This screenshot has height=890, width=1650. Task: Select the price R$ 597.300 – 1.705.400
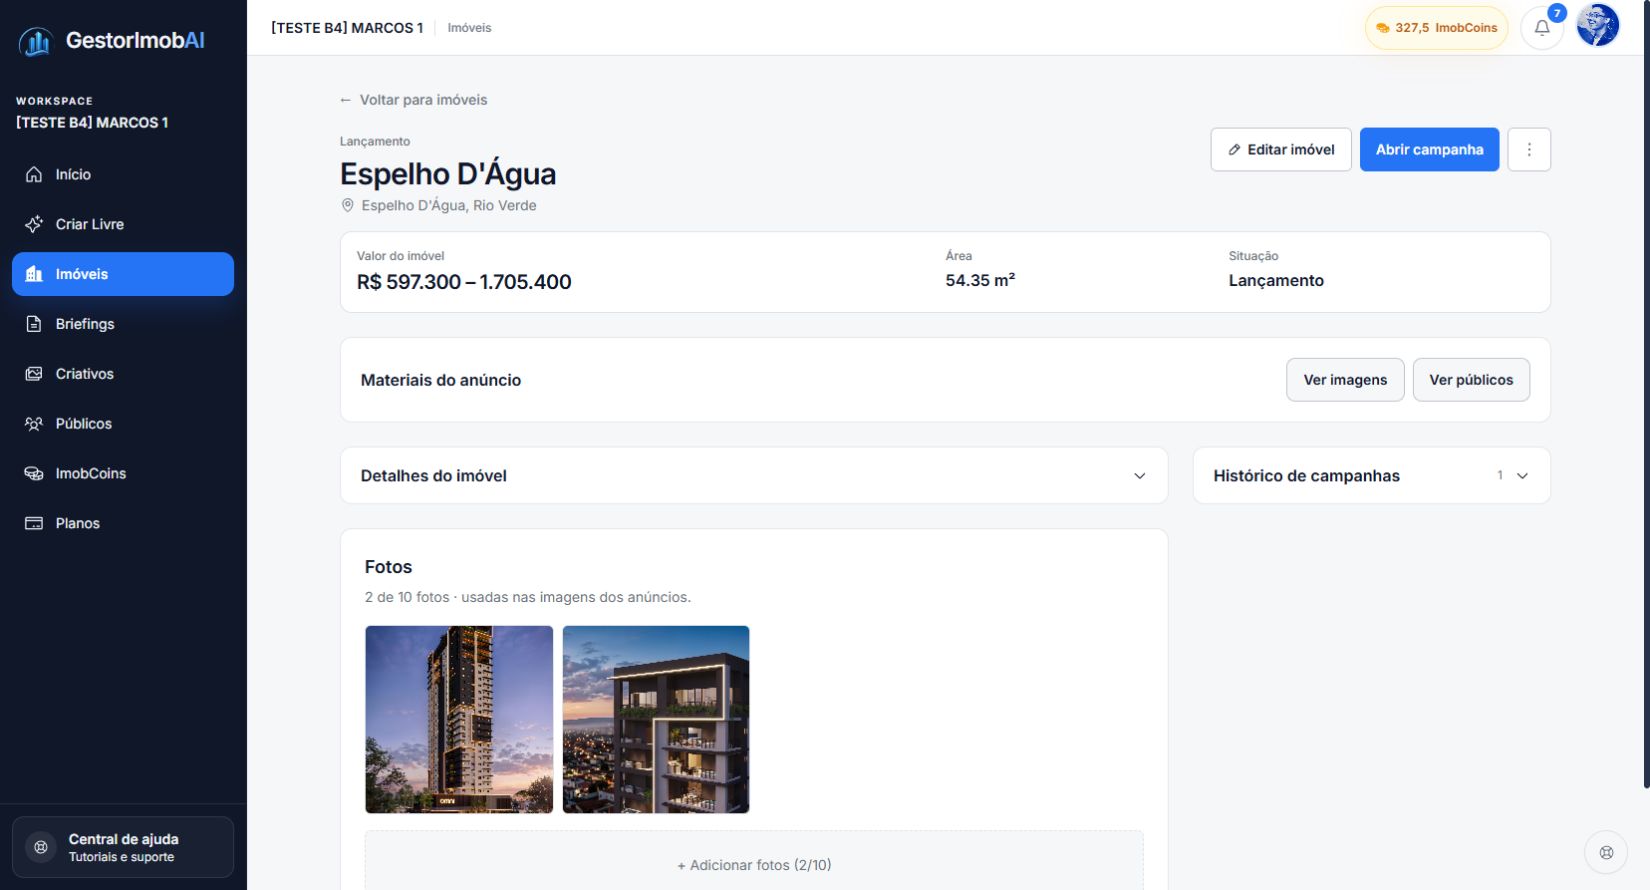464,282
